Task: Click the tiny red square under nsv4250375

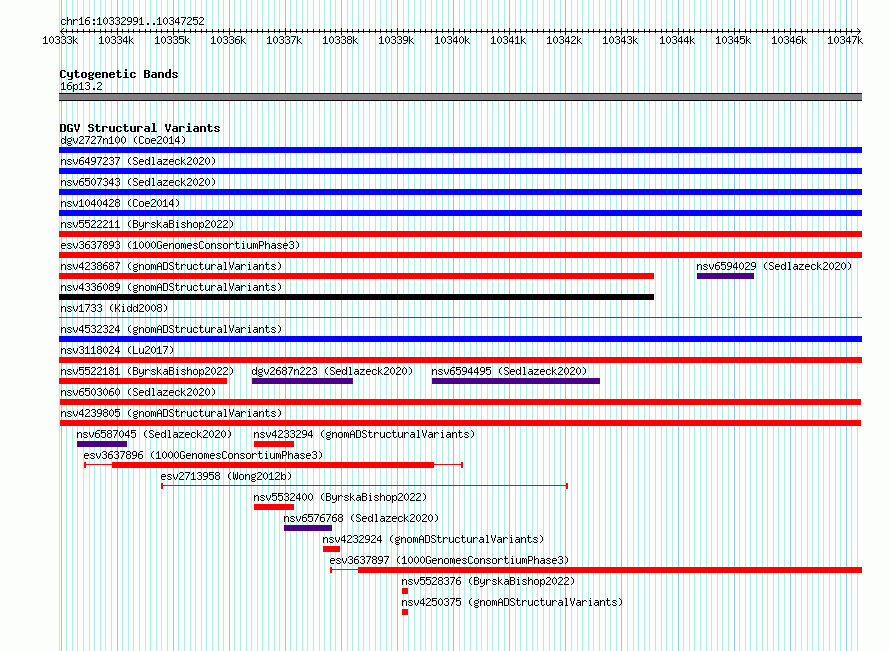Action: pyautogui.click(x=405, y=612)
